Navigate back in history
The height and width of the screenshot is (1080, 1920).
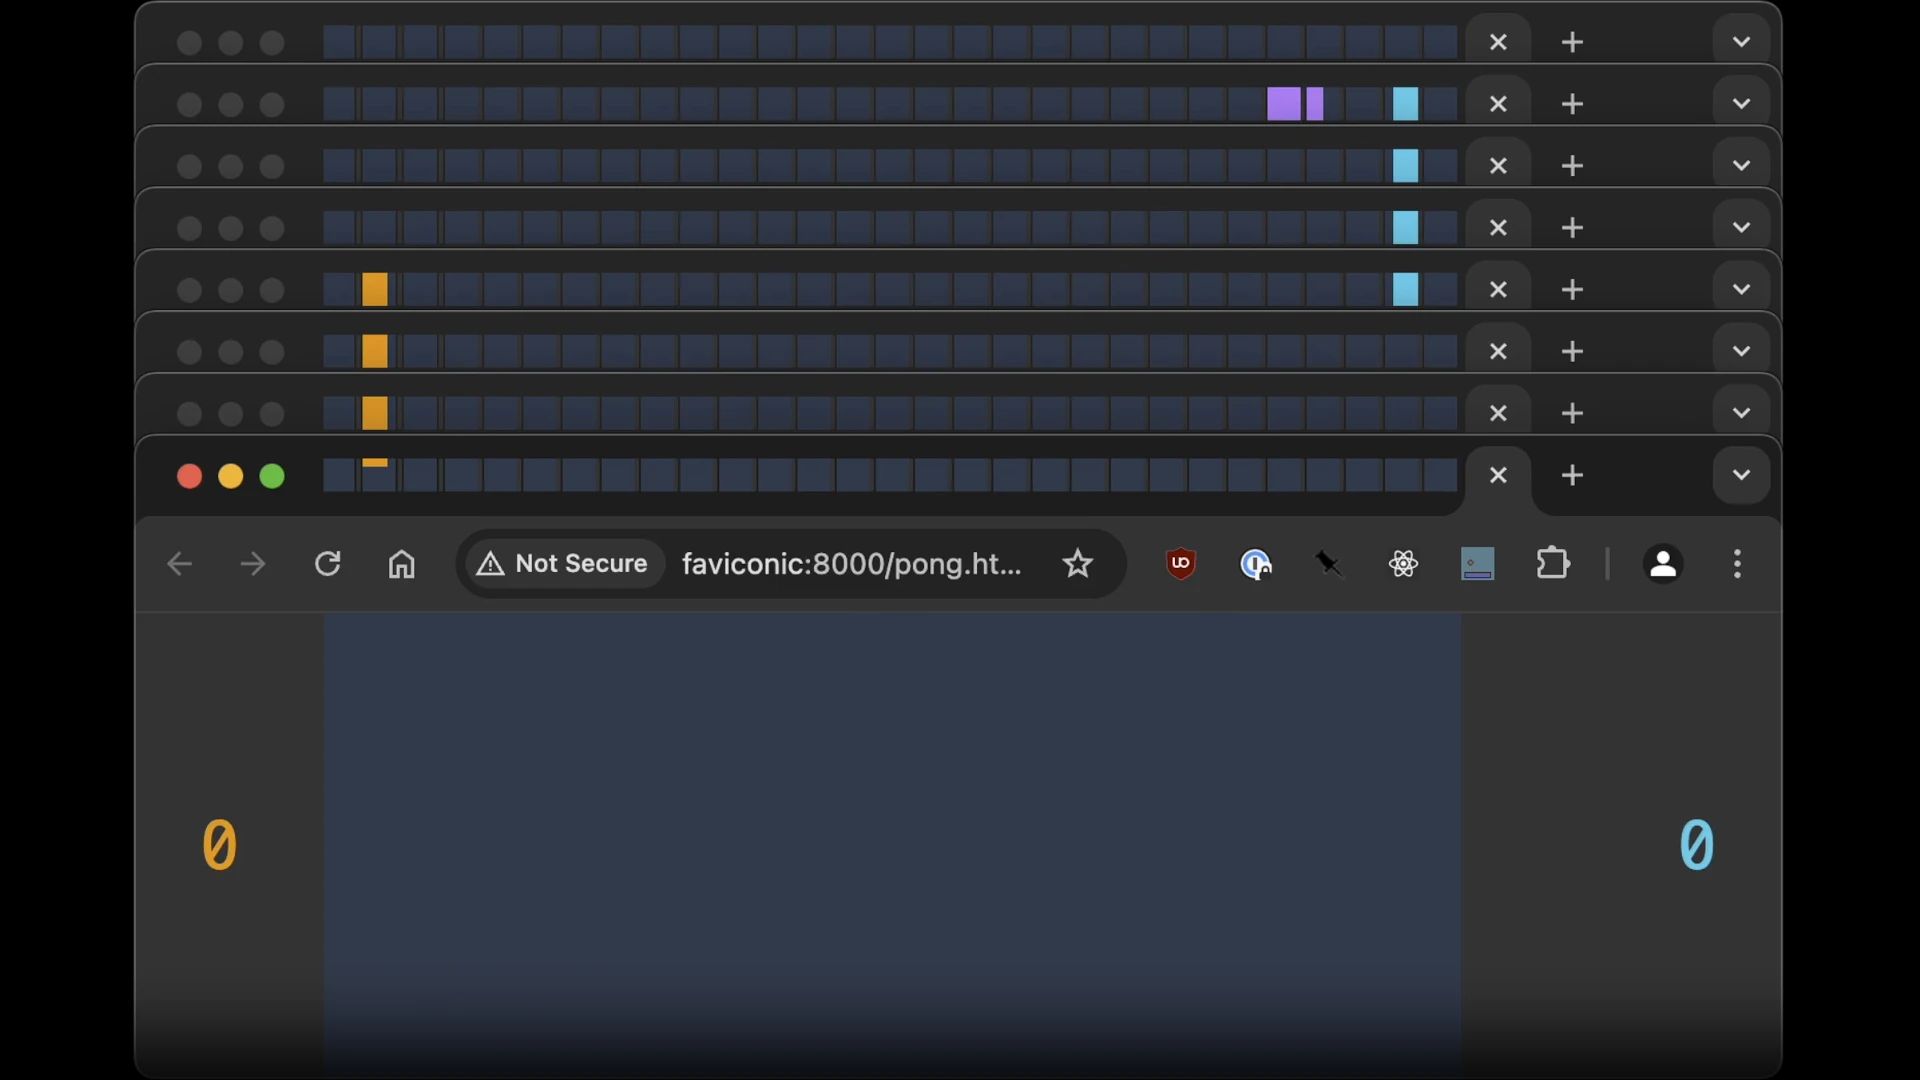tap(179, 564)
